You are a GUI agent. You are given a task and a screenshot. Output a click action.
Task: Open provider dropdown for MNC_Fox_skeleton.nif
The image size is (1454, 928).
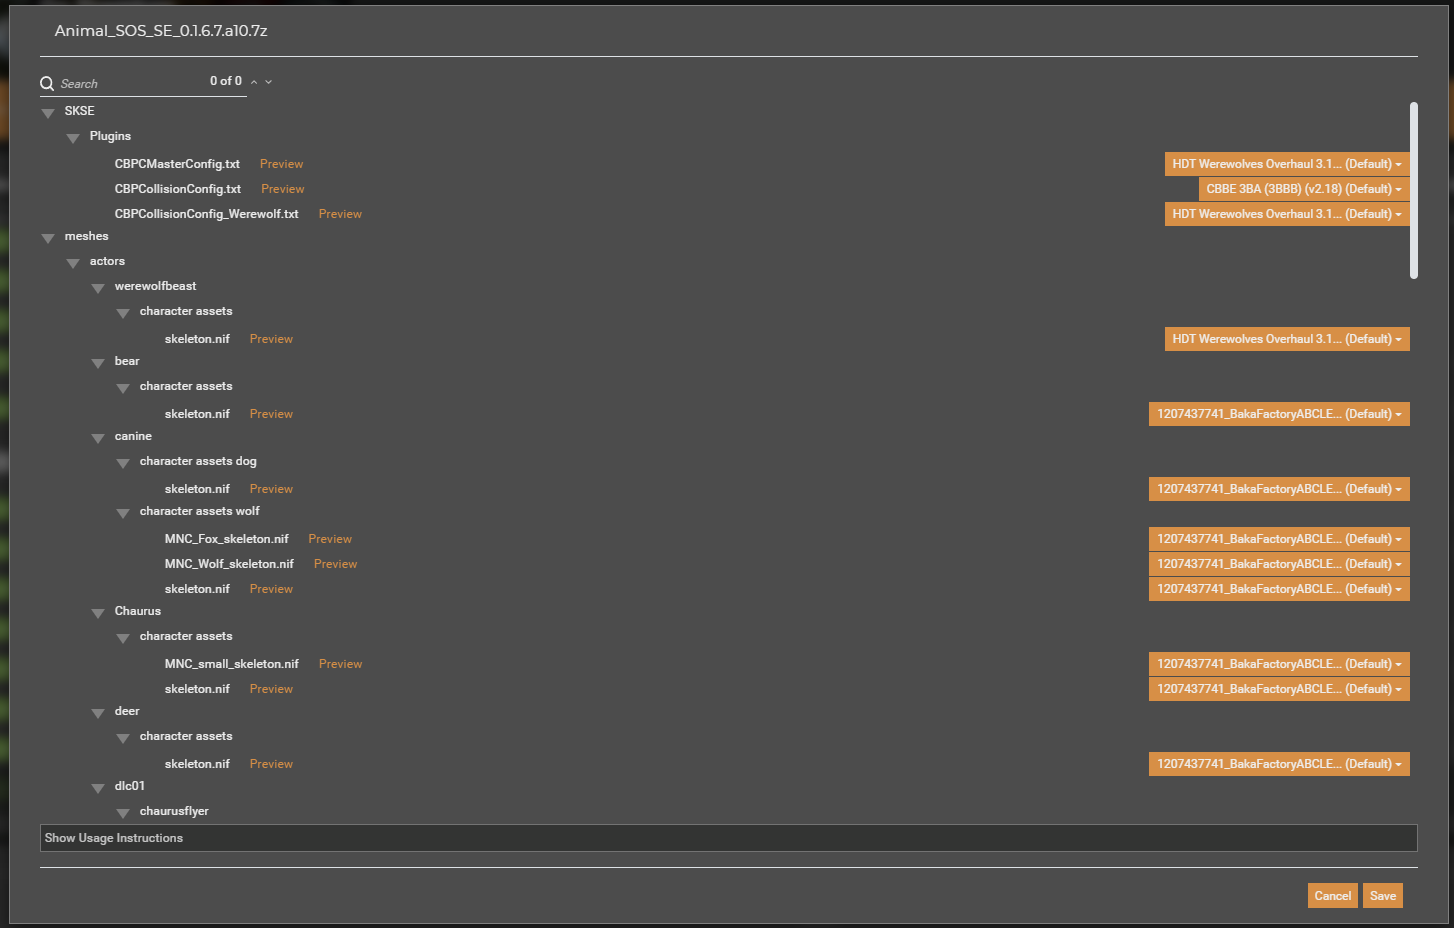(x=1279, y=539)
